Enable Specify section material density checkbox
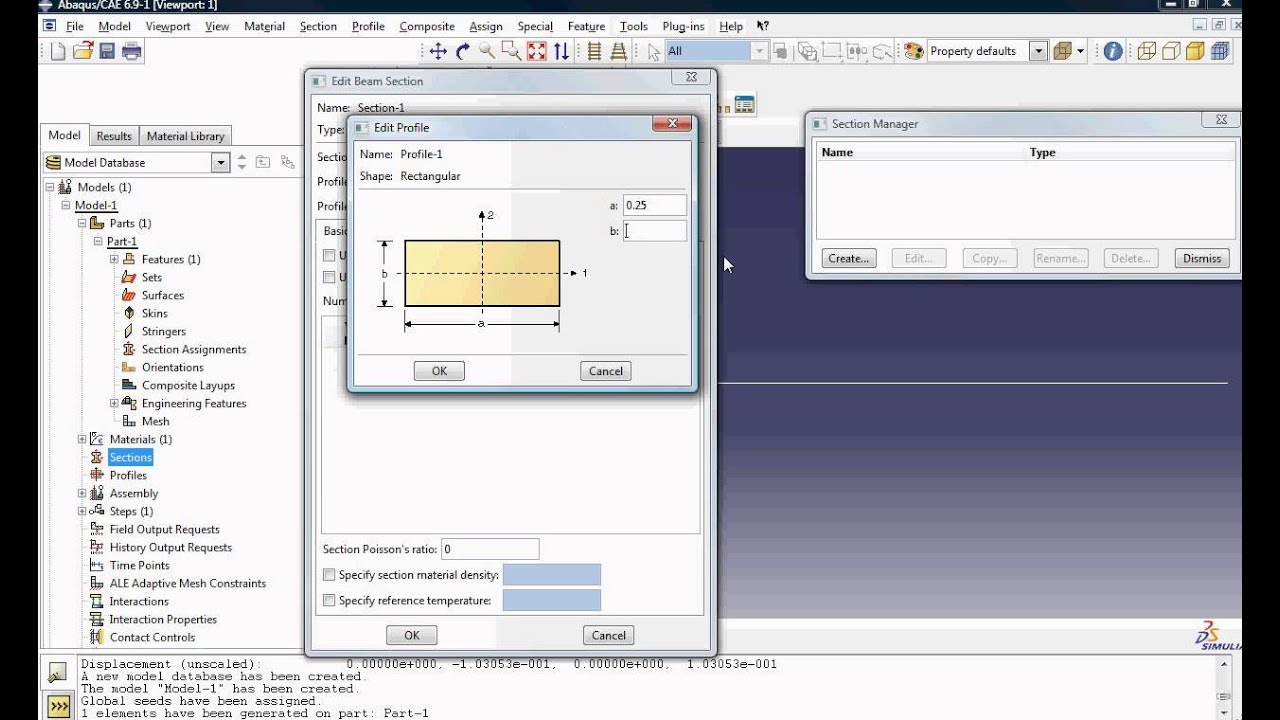Image resolution: width=1280 pixels, height=720 pixels. (x=329, y=575)
